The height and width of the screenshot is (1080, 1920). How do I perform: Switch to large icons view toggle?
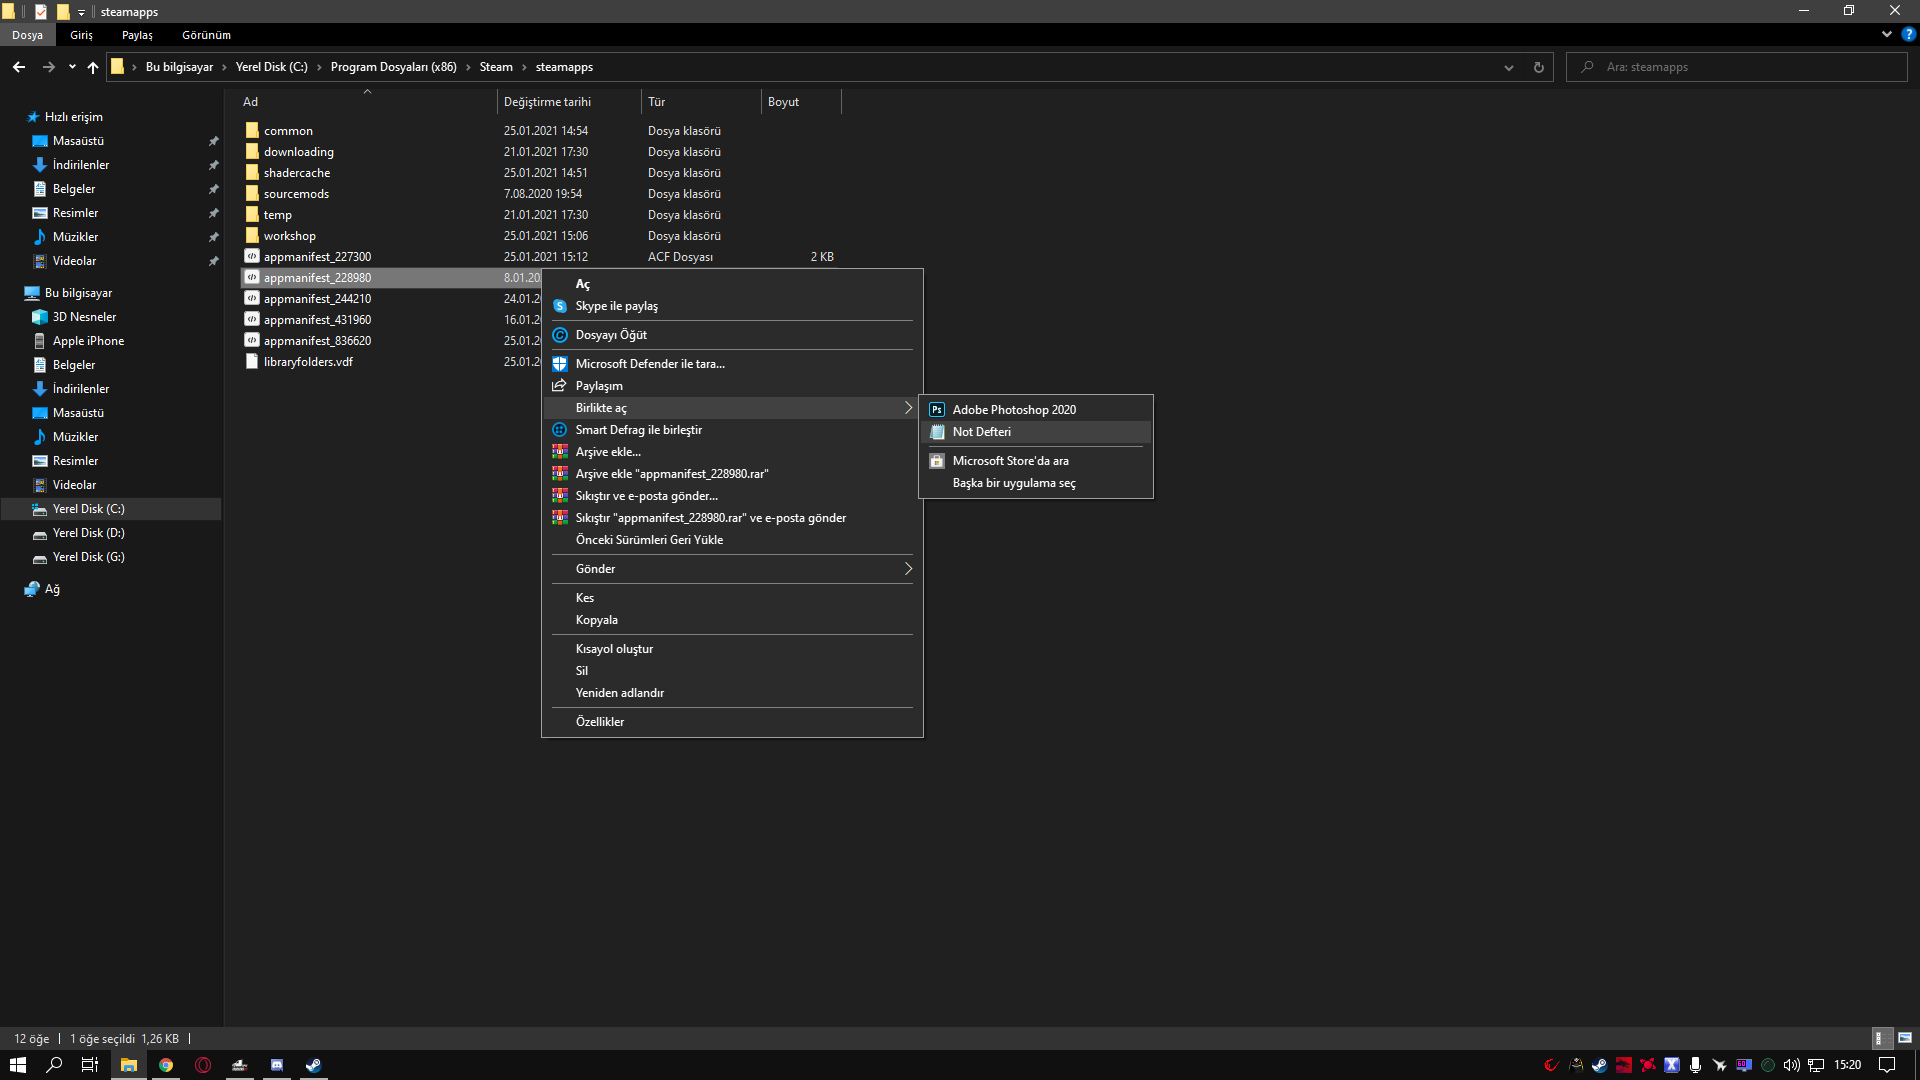tap(1904, 1038)
